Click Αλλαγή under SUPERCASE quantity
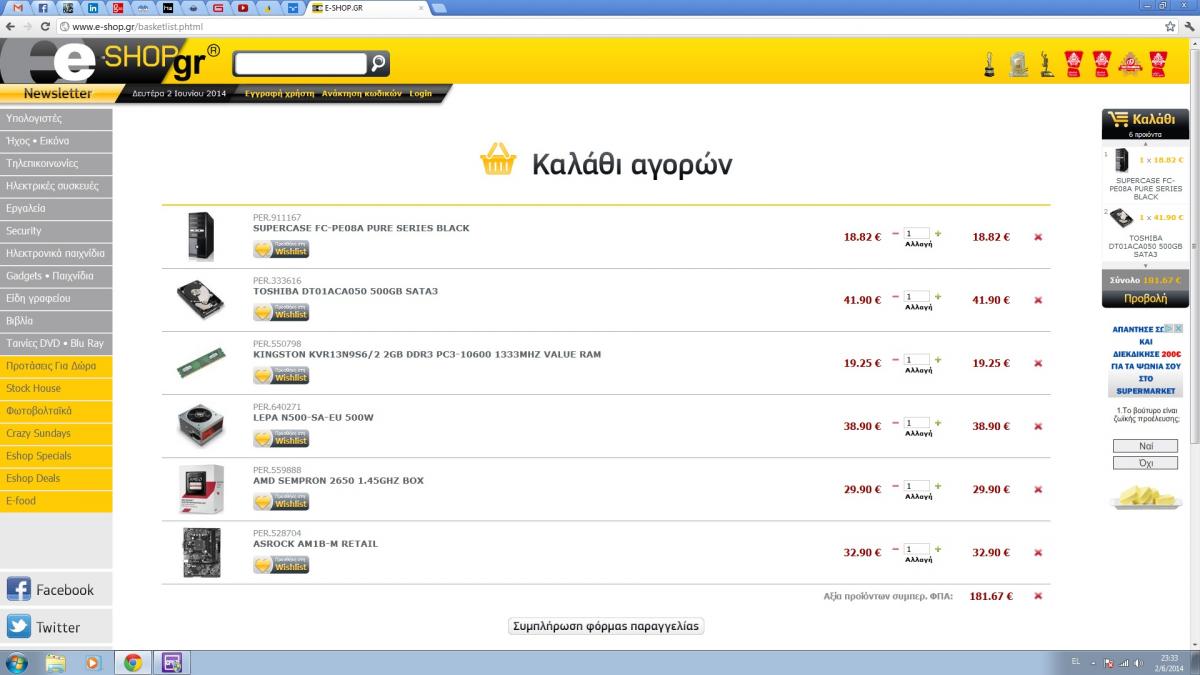1200x675 pixels. pos(918,244)
